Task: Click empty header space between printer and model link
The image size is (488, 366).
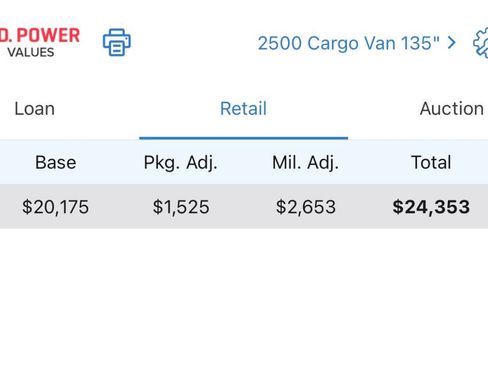Action: (193, 43)
